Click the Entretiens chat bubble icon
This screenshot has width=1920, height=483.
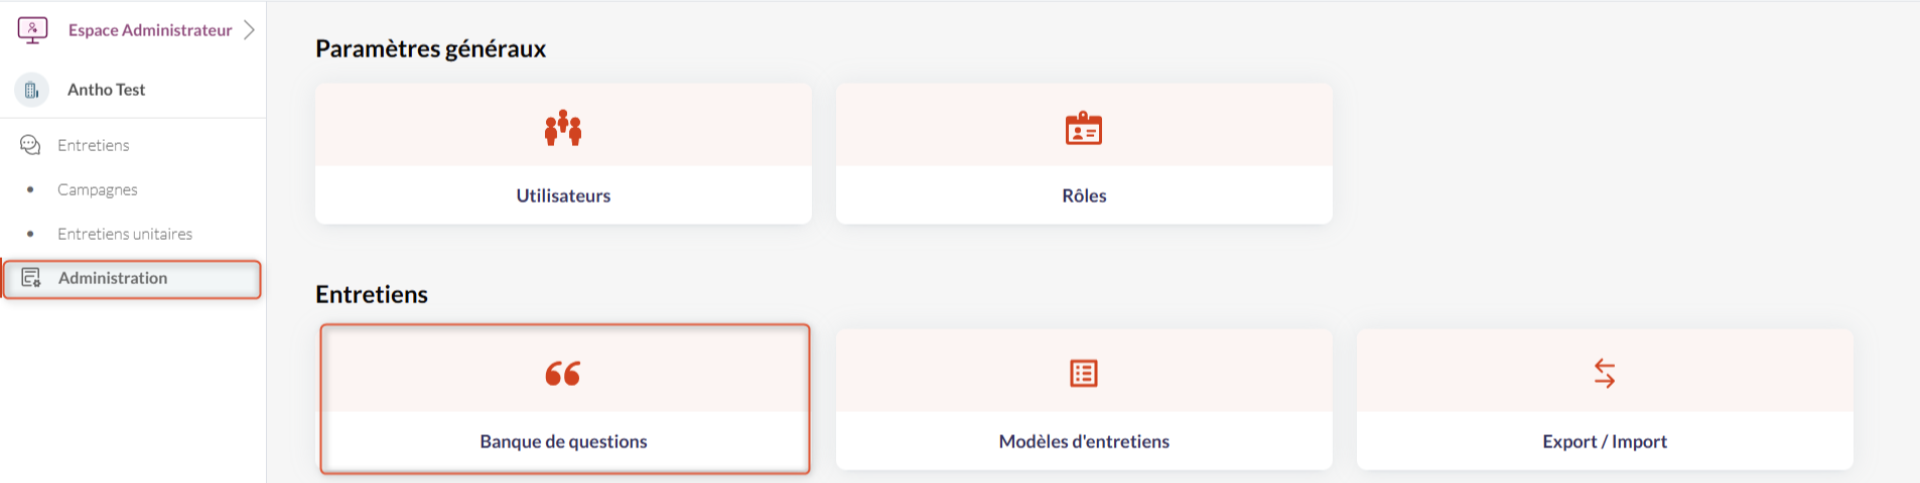pyautogui.click(x=31, y=145)
